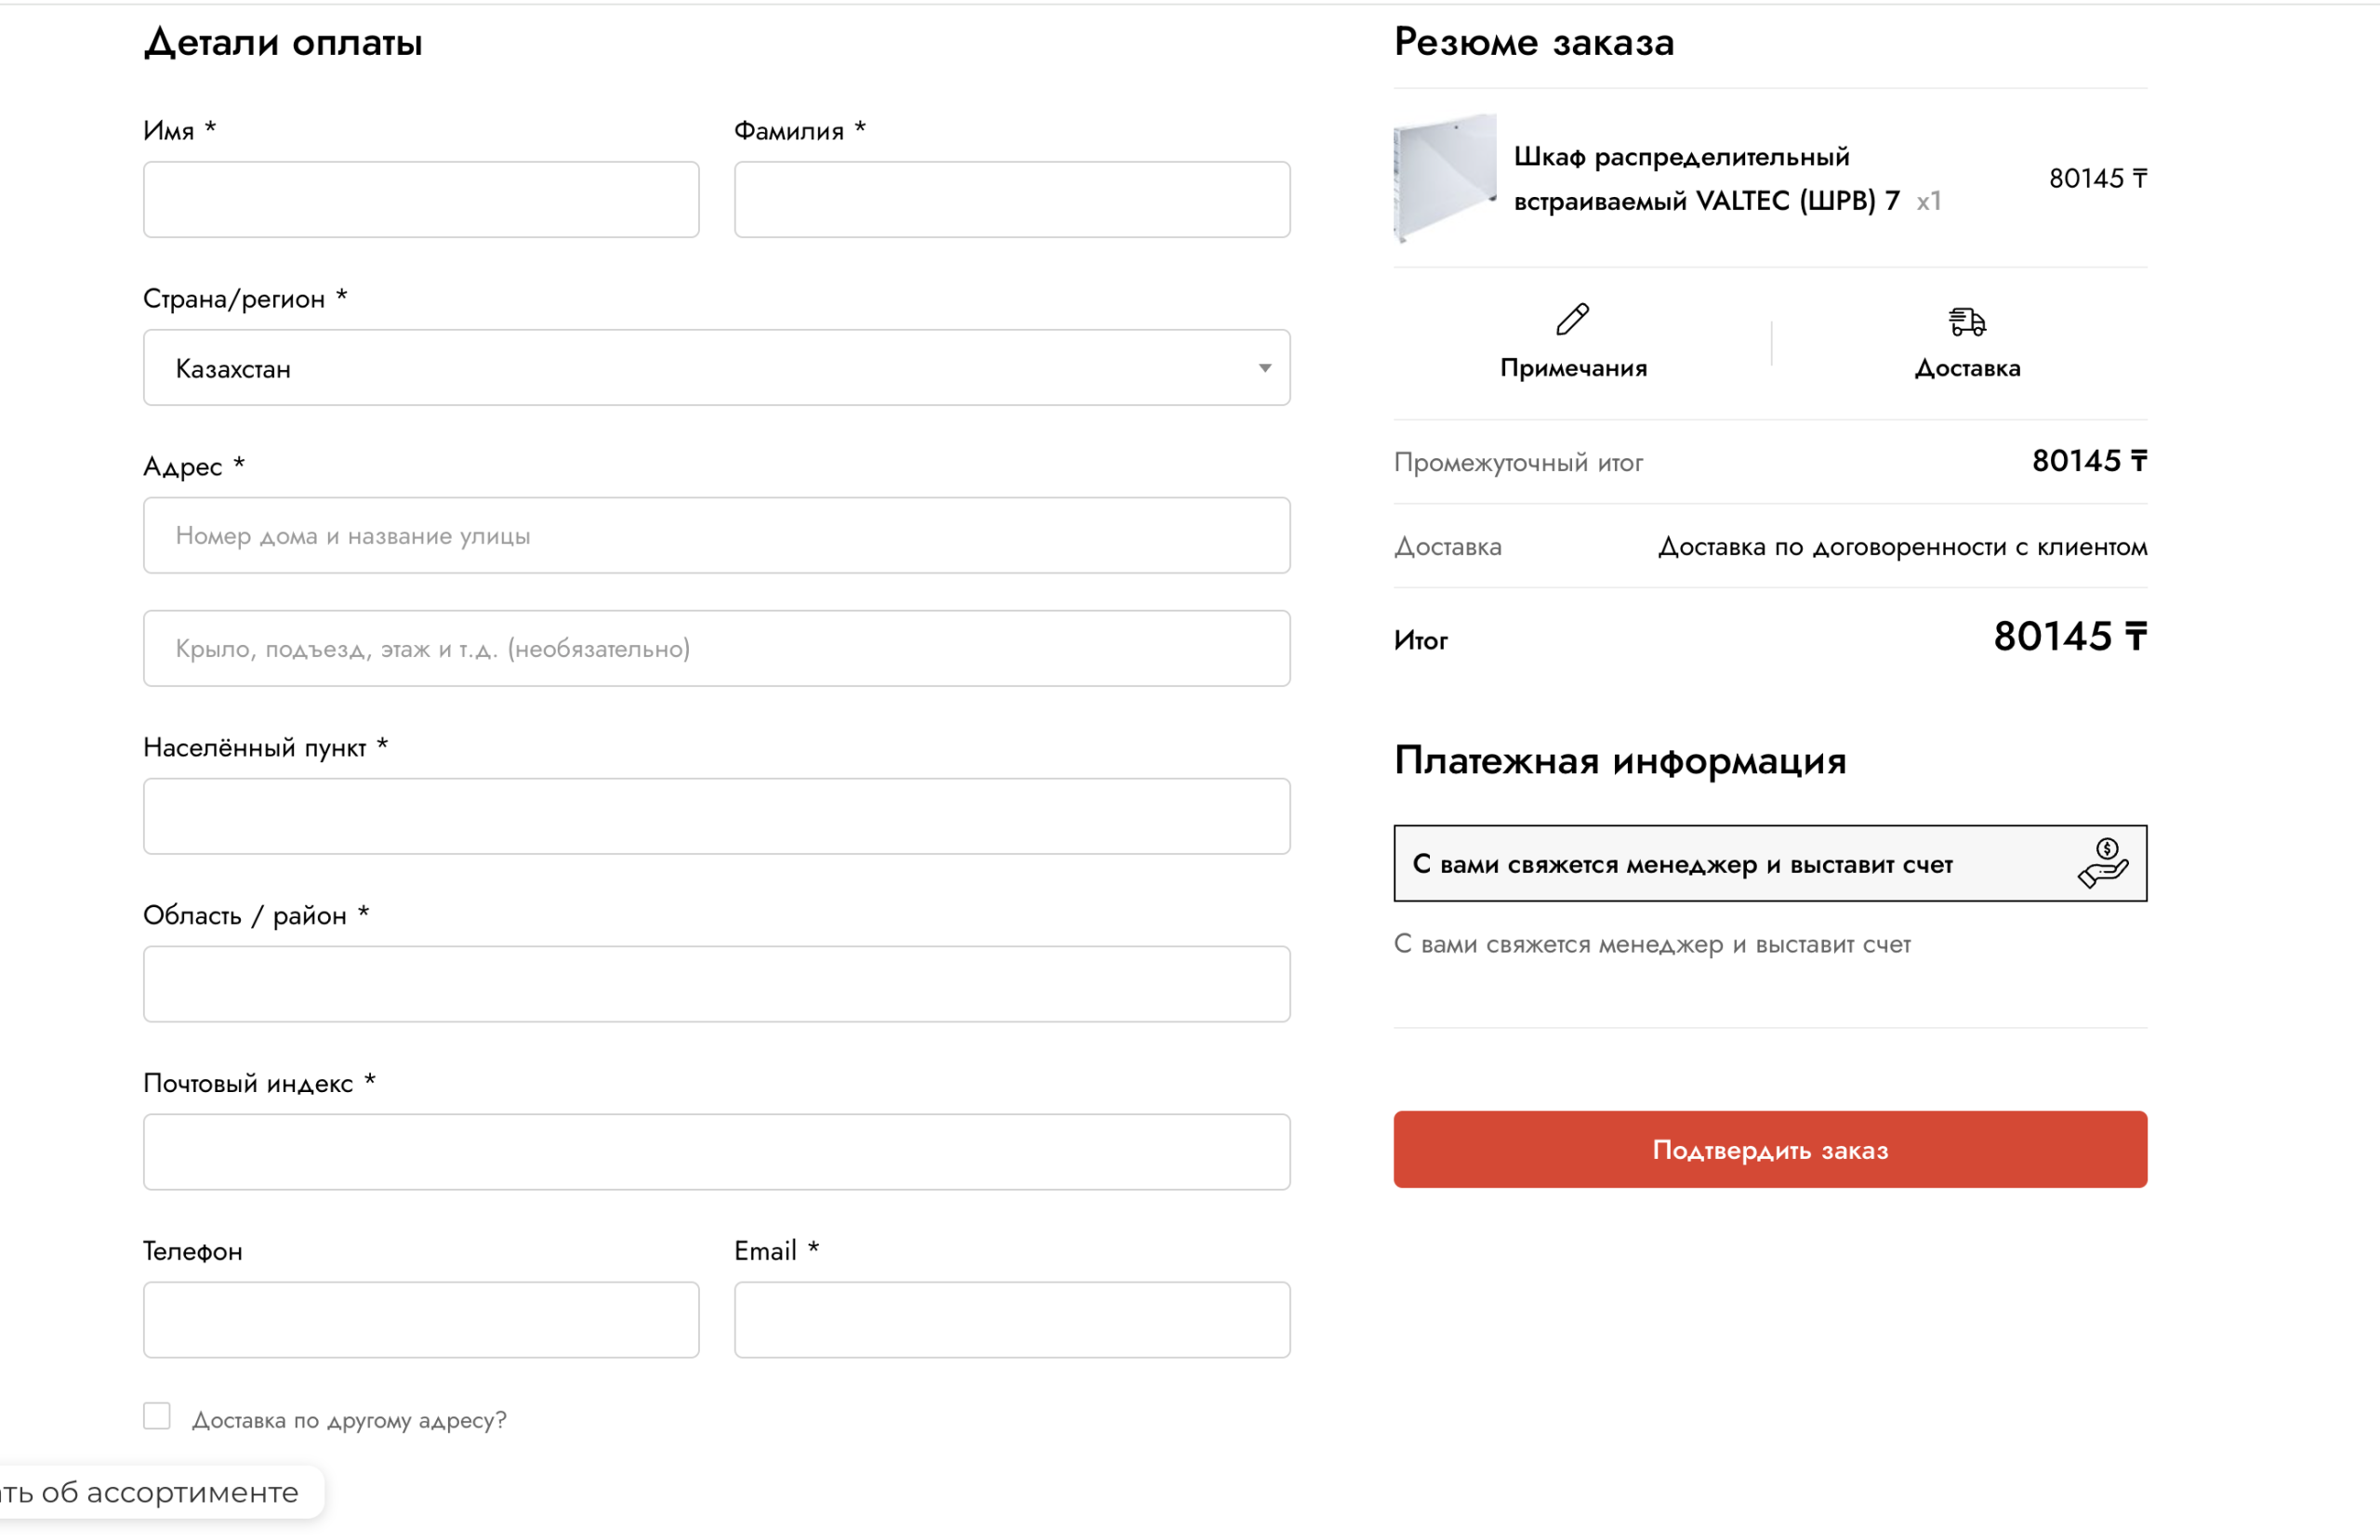Enable delivery to a different address checkbox
This screenshot has width=2380, height=1540.
click(157, 1417)
